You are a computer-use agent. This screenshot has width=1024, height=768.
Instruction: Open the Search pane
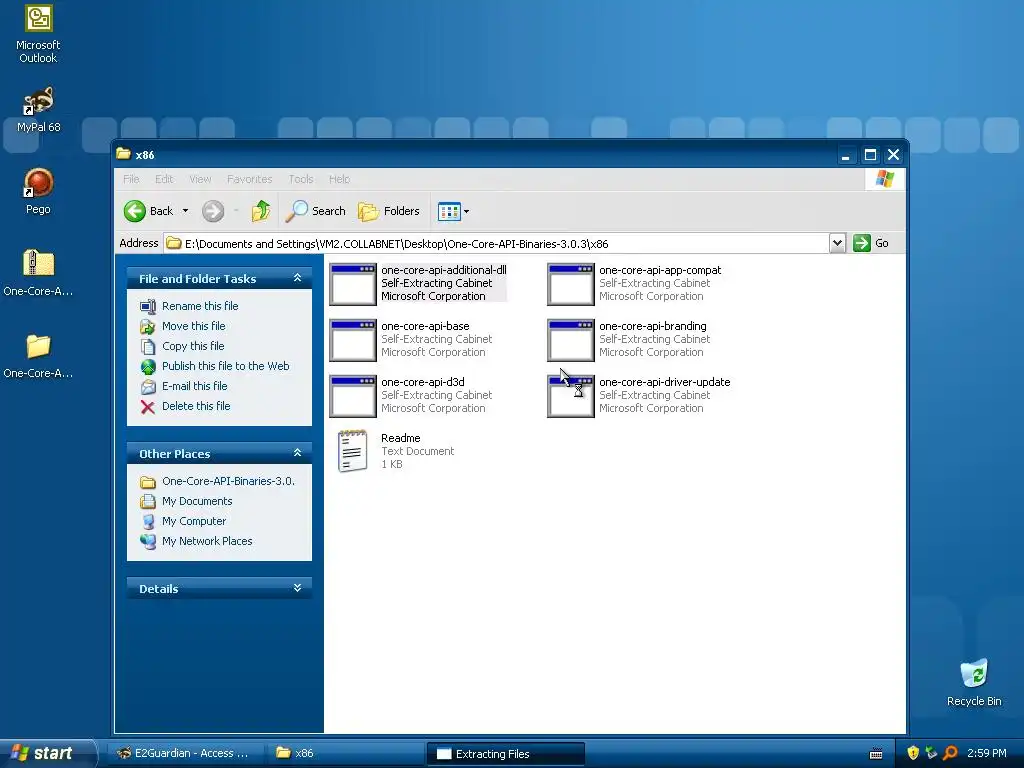pyautogui.click(x=315, y=211)
